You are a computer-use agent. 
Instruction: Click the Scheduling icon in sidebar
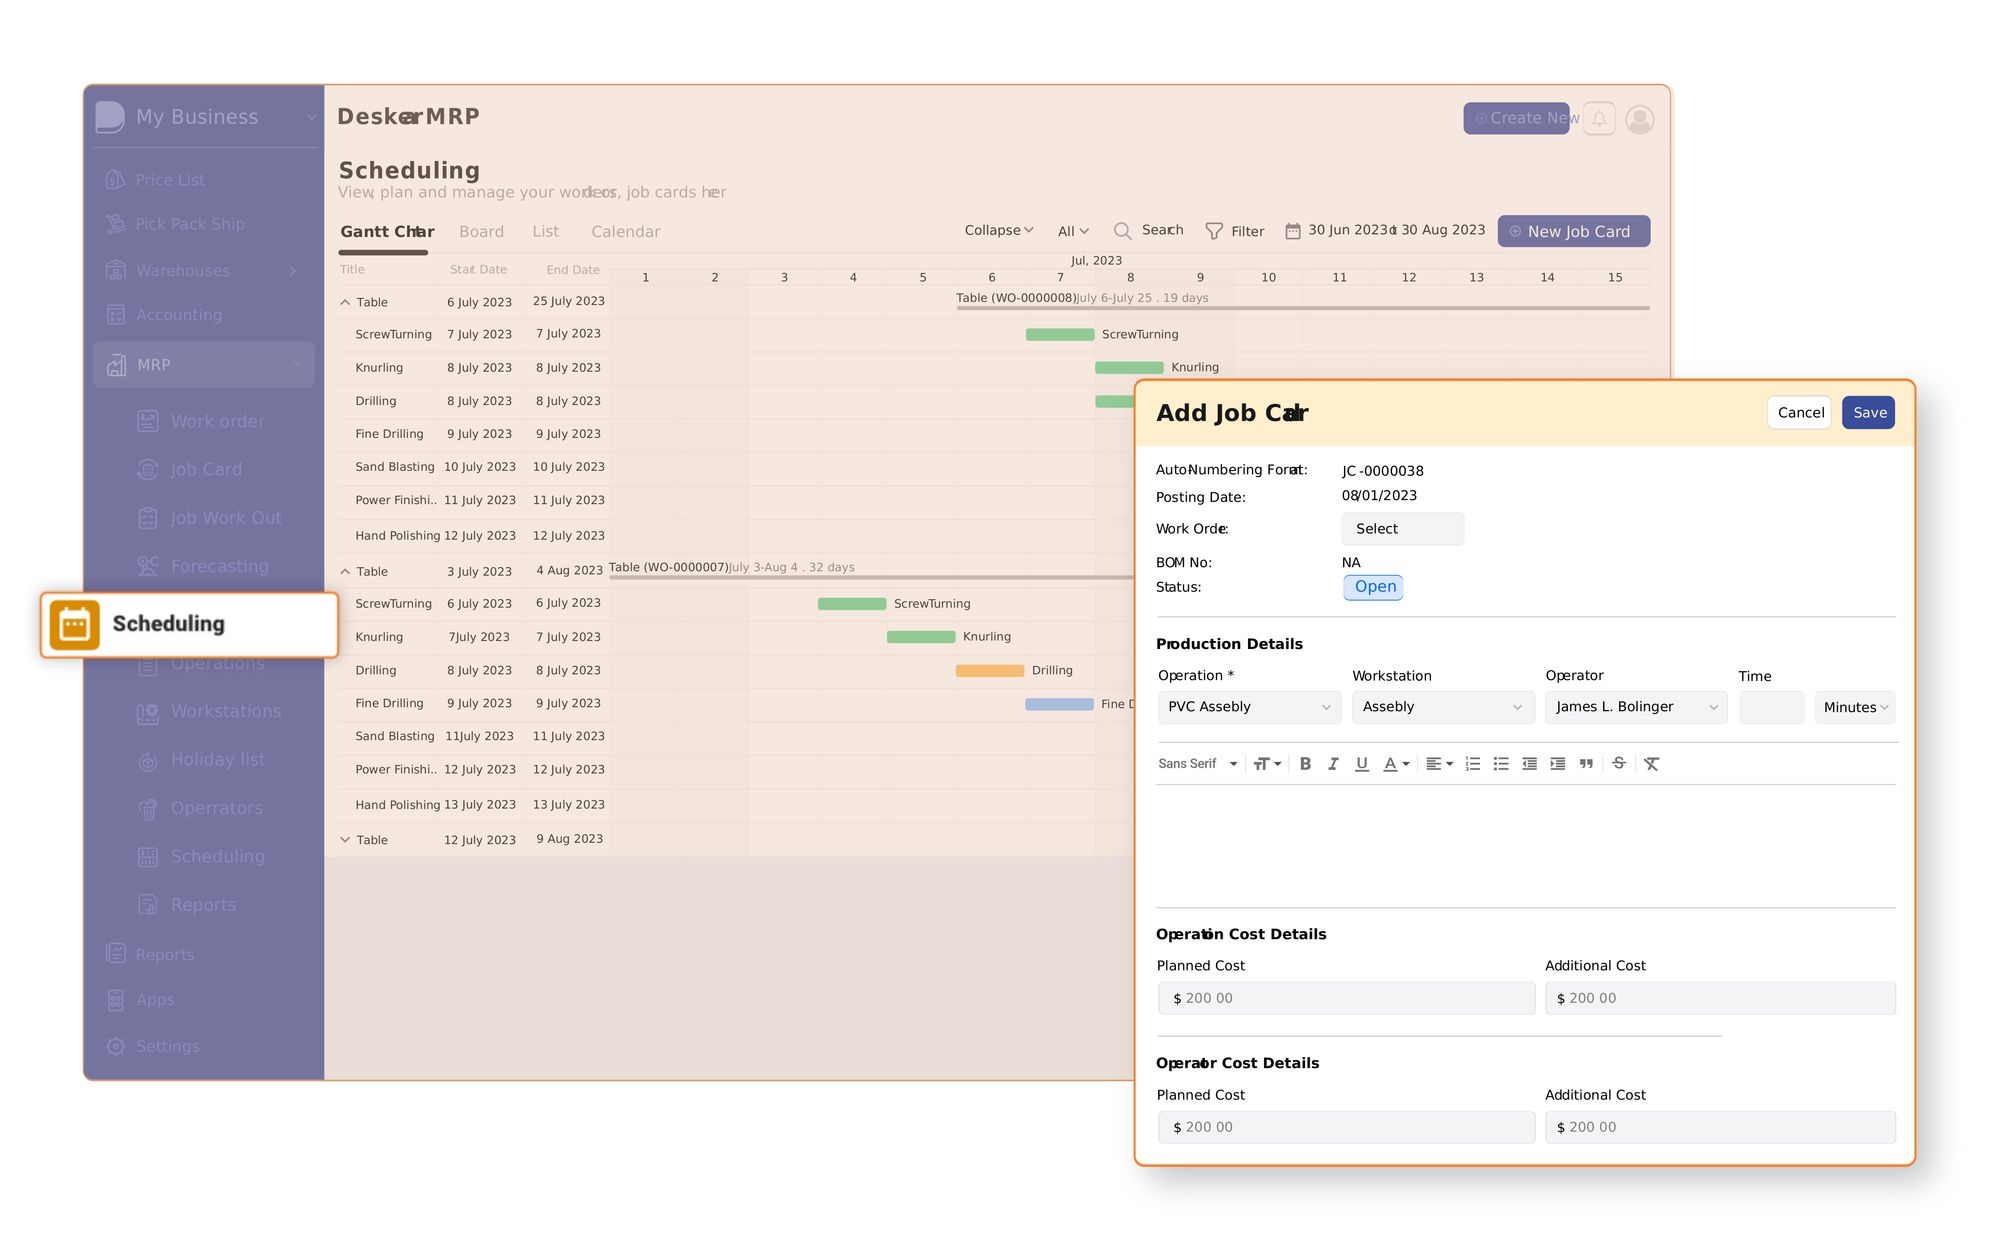[76, 624]
